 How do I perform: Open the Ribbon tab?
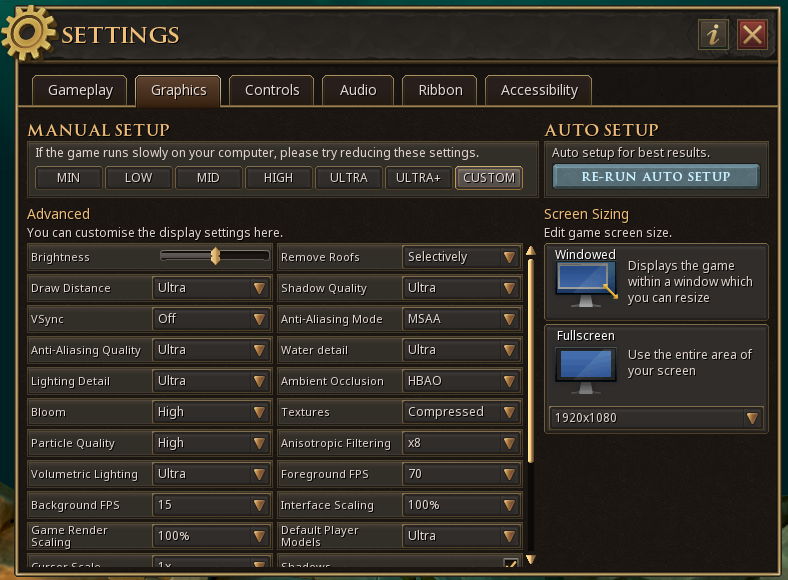click(x=440, y=90)
